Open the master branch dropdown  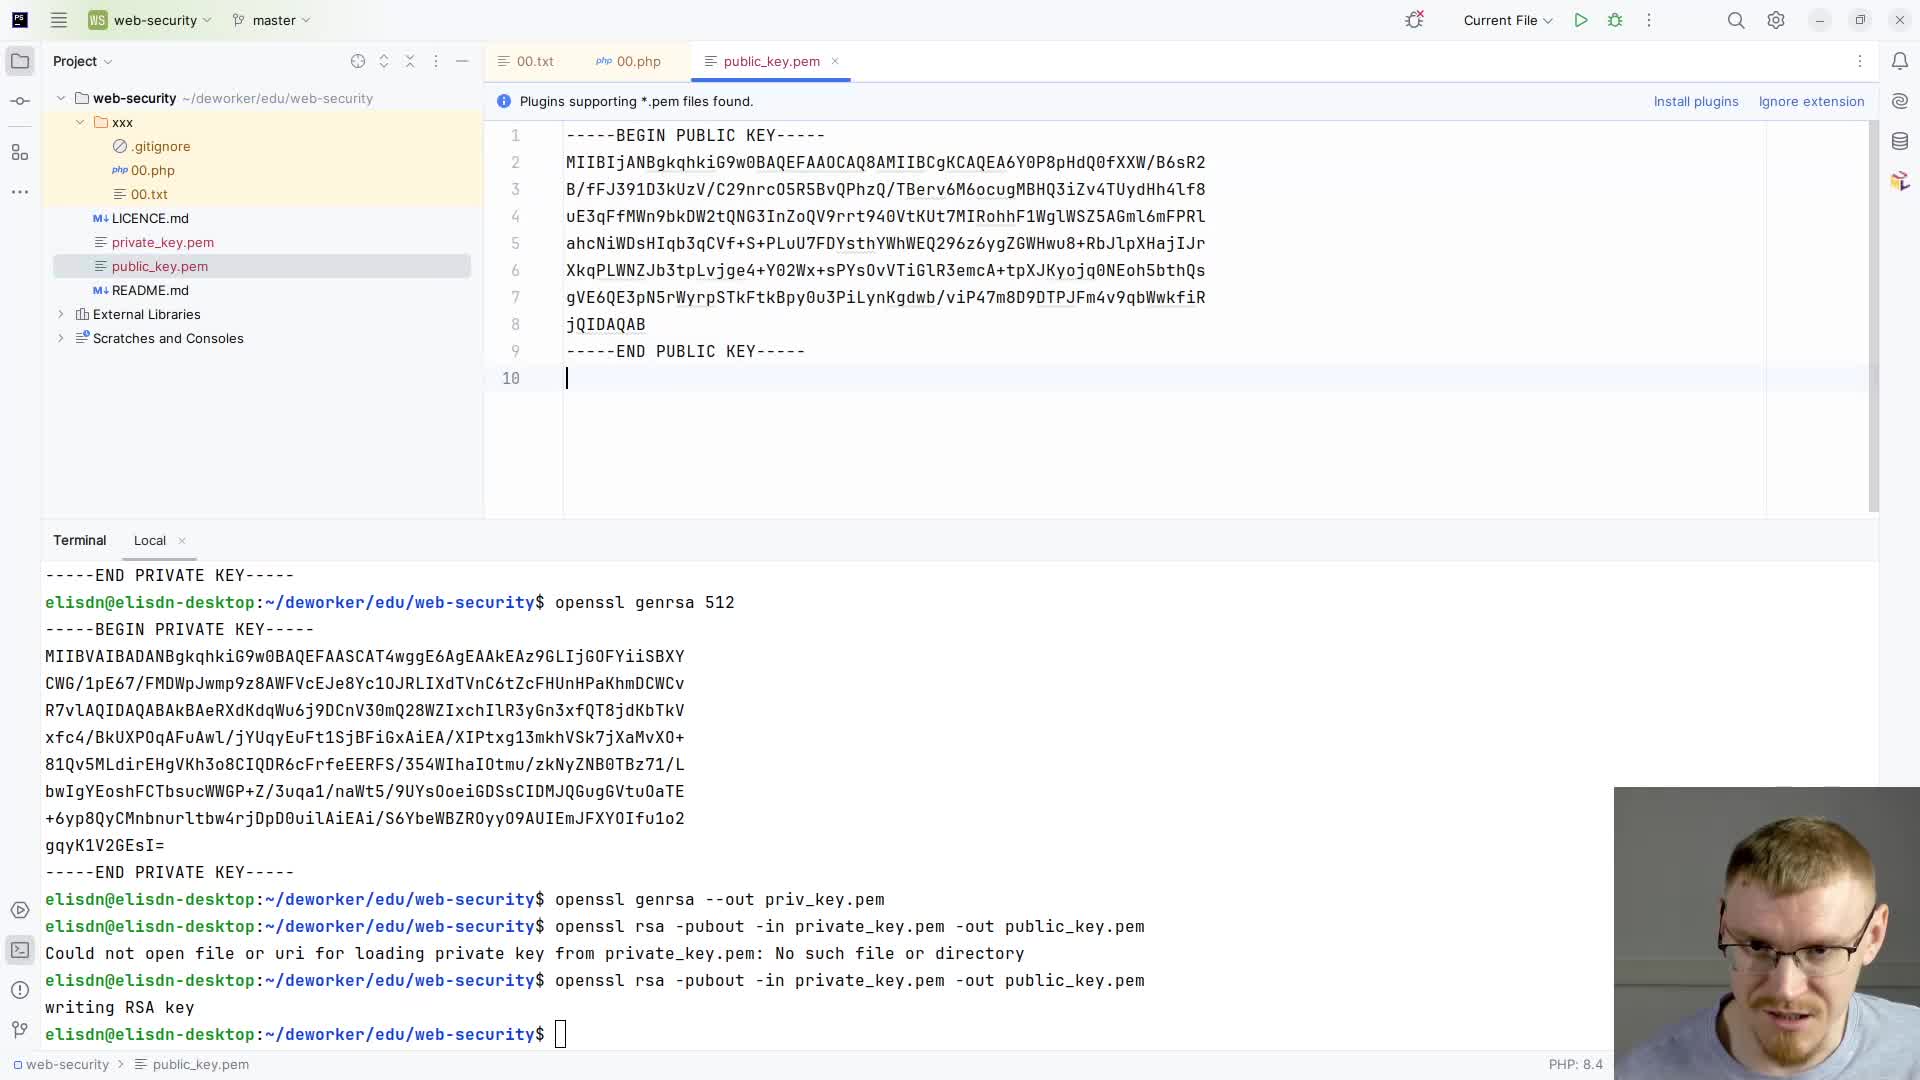tap(272, 20)
